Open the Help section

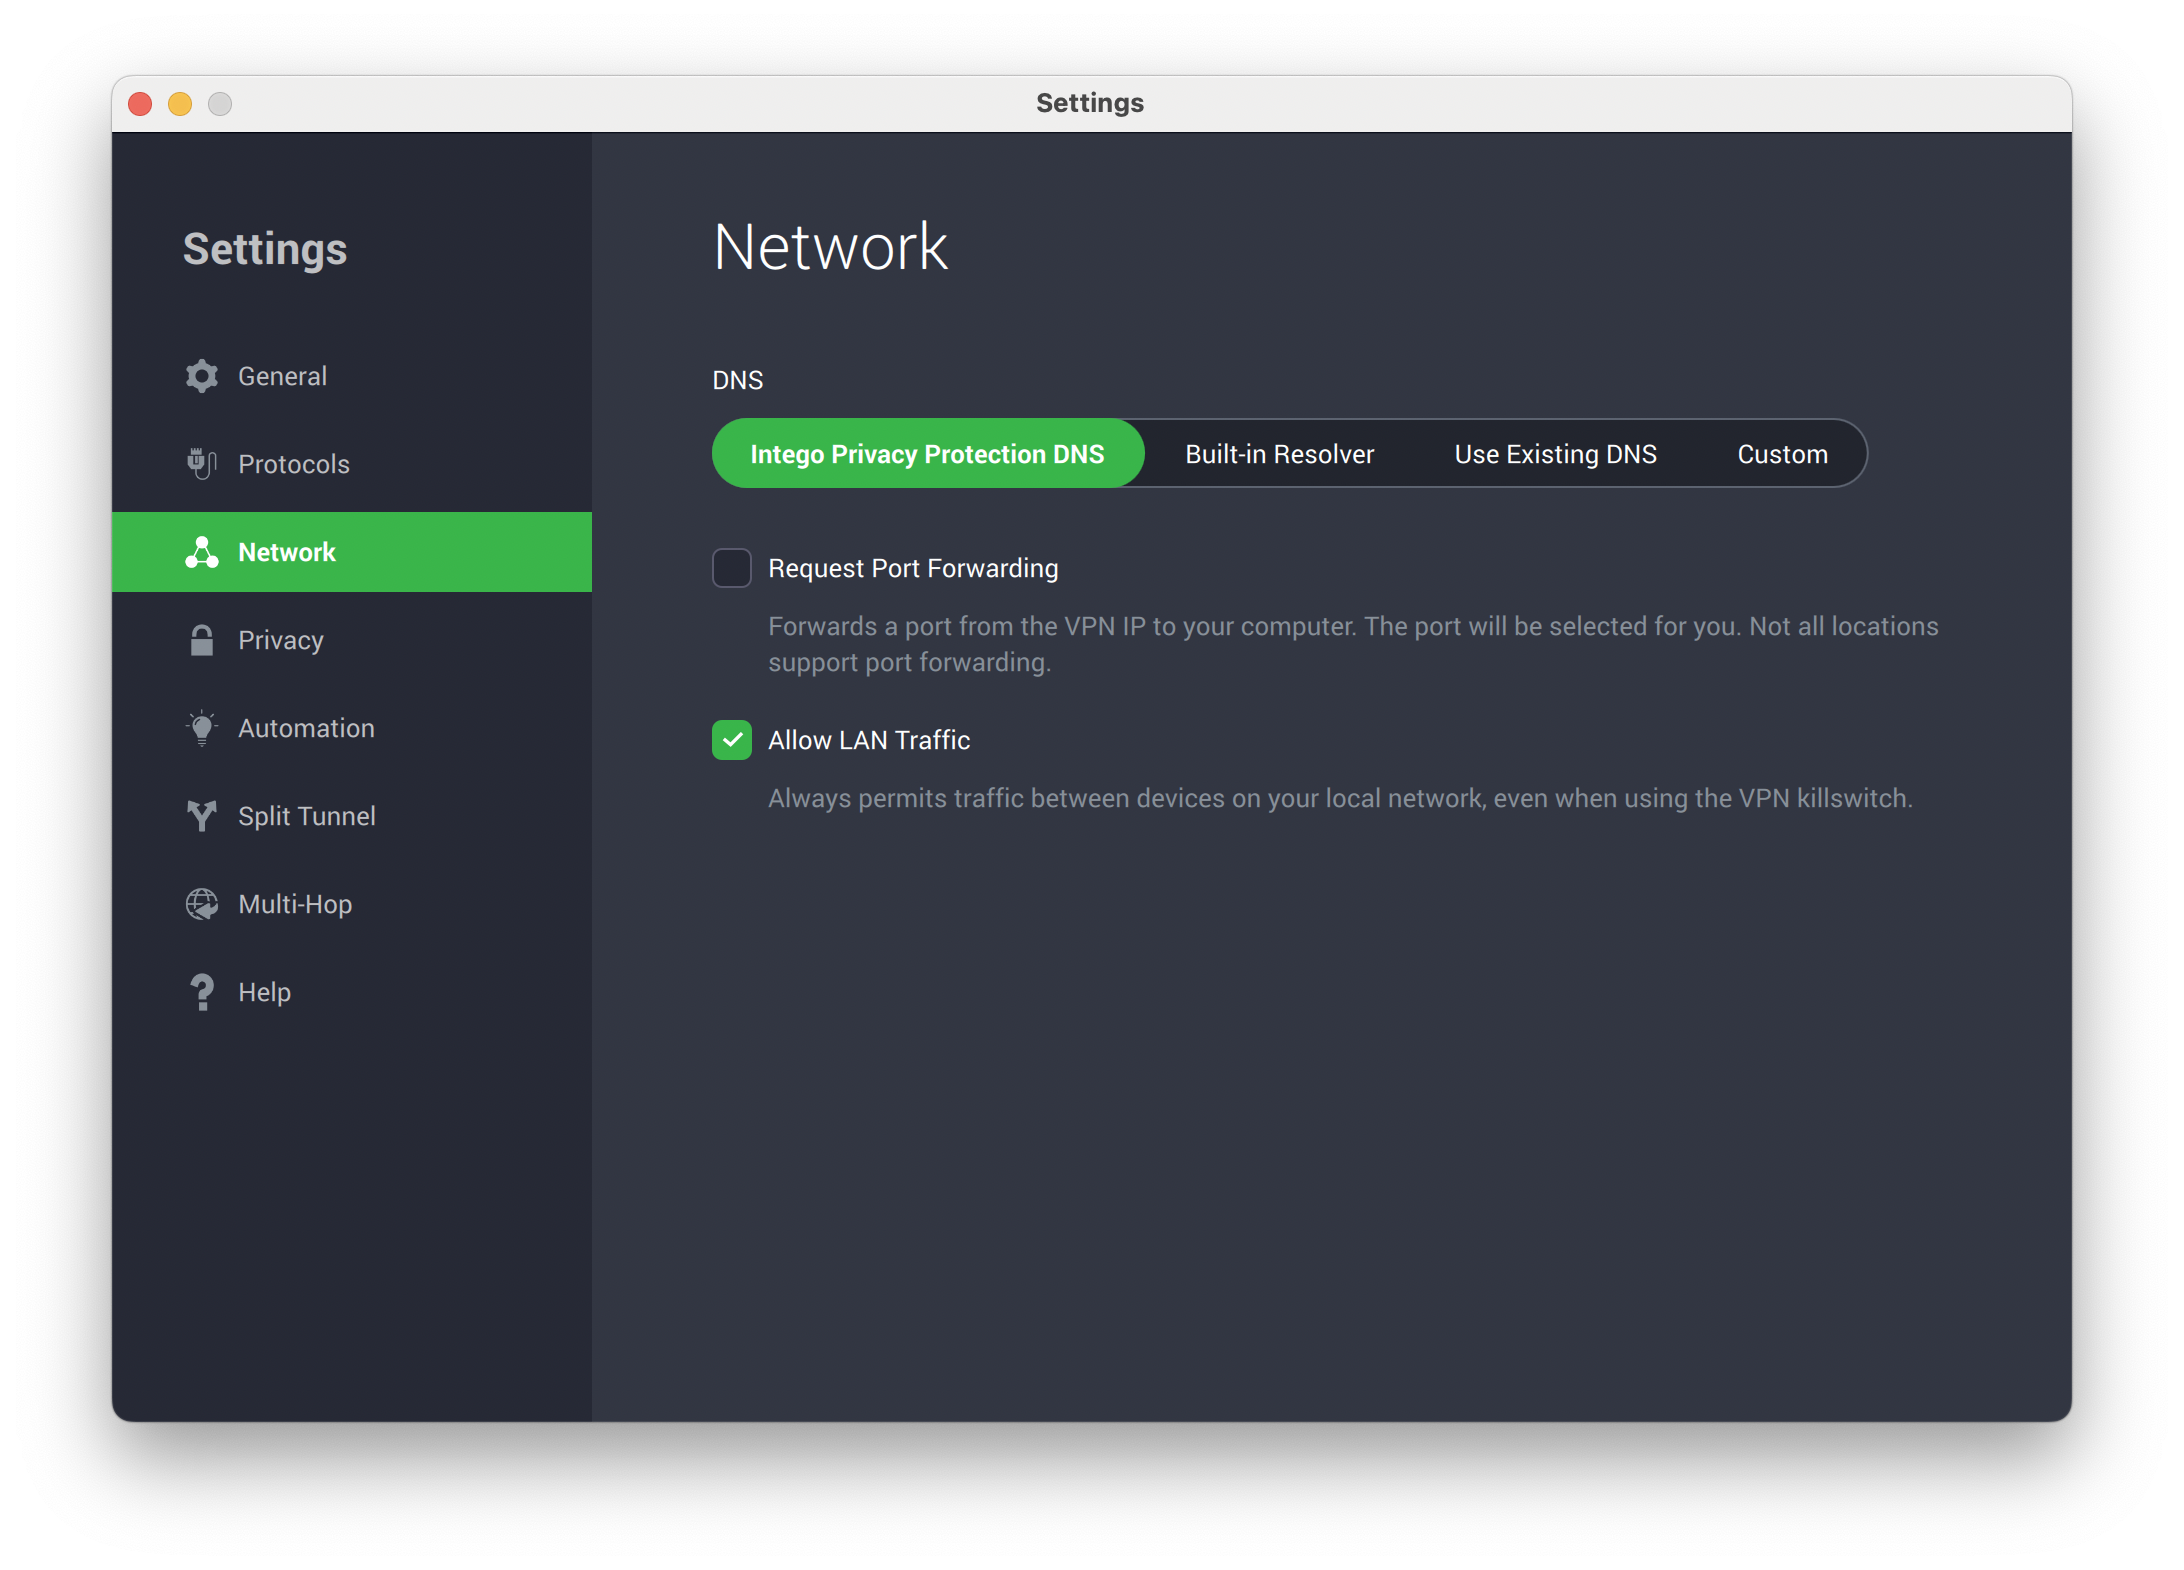[352, 992]
